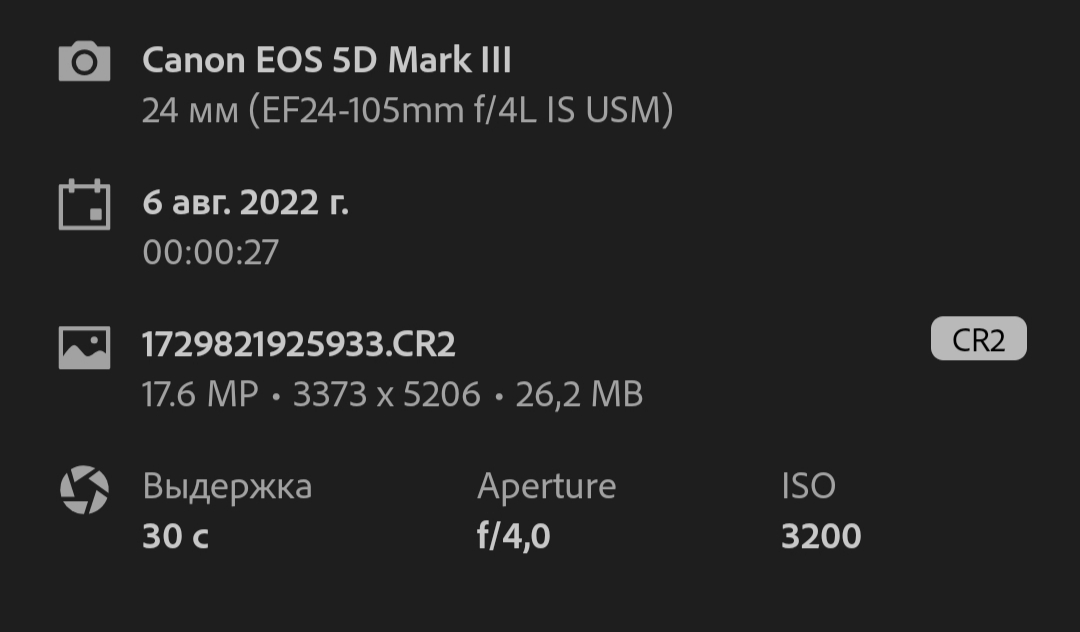Click the camera icon
This screenshot has width=1080, height=632.
click(x=84, y=61)
